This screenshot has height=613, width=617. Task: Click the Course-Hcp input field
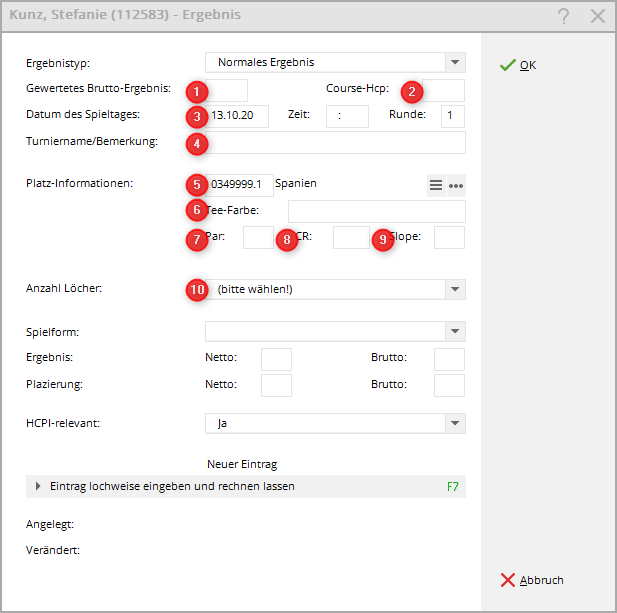click(444, 90)
